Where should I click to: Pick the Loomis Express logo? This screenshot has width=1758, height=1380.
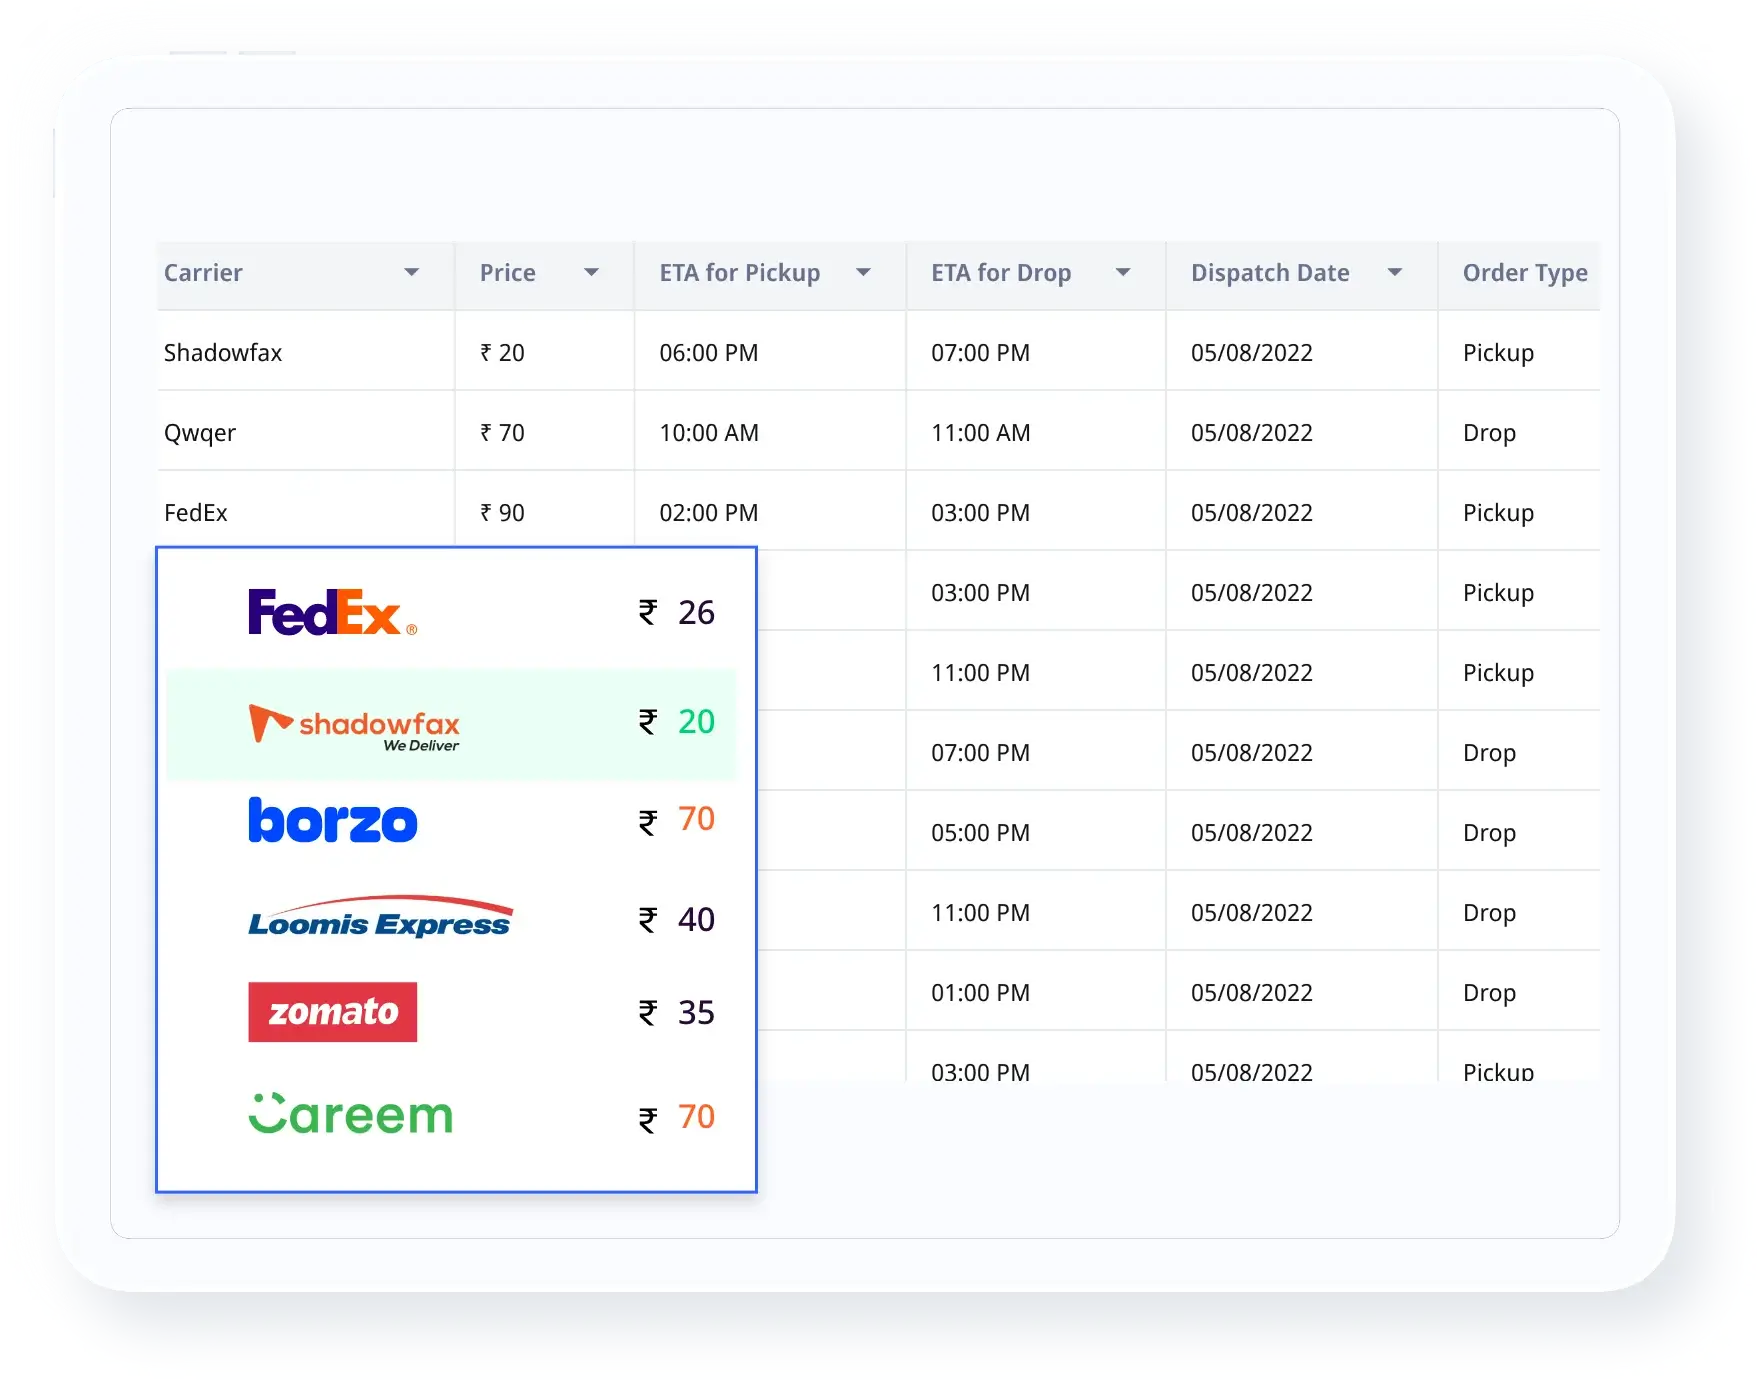pyautogui.click(x=380, y=917)
